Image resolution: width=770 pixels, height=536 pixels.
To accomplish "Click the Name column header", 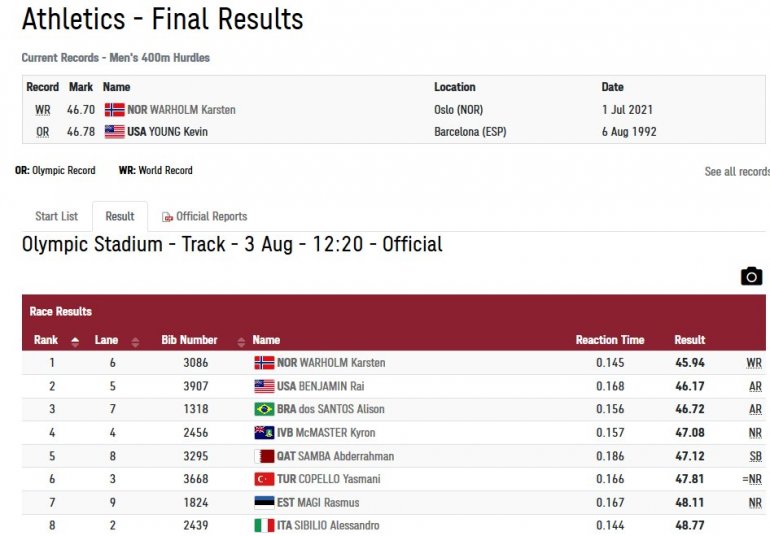I will (x=266, y=340).
